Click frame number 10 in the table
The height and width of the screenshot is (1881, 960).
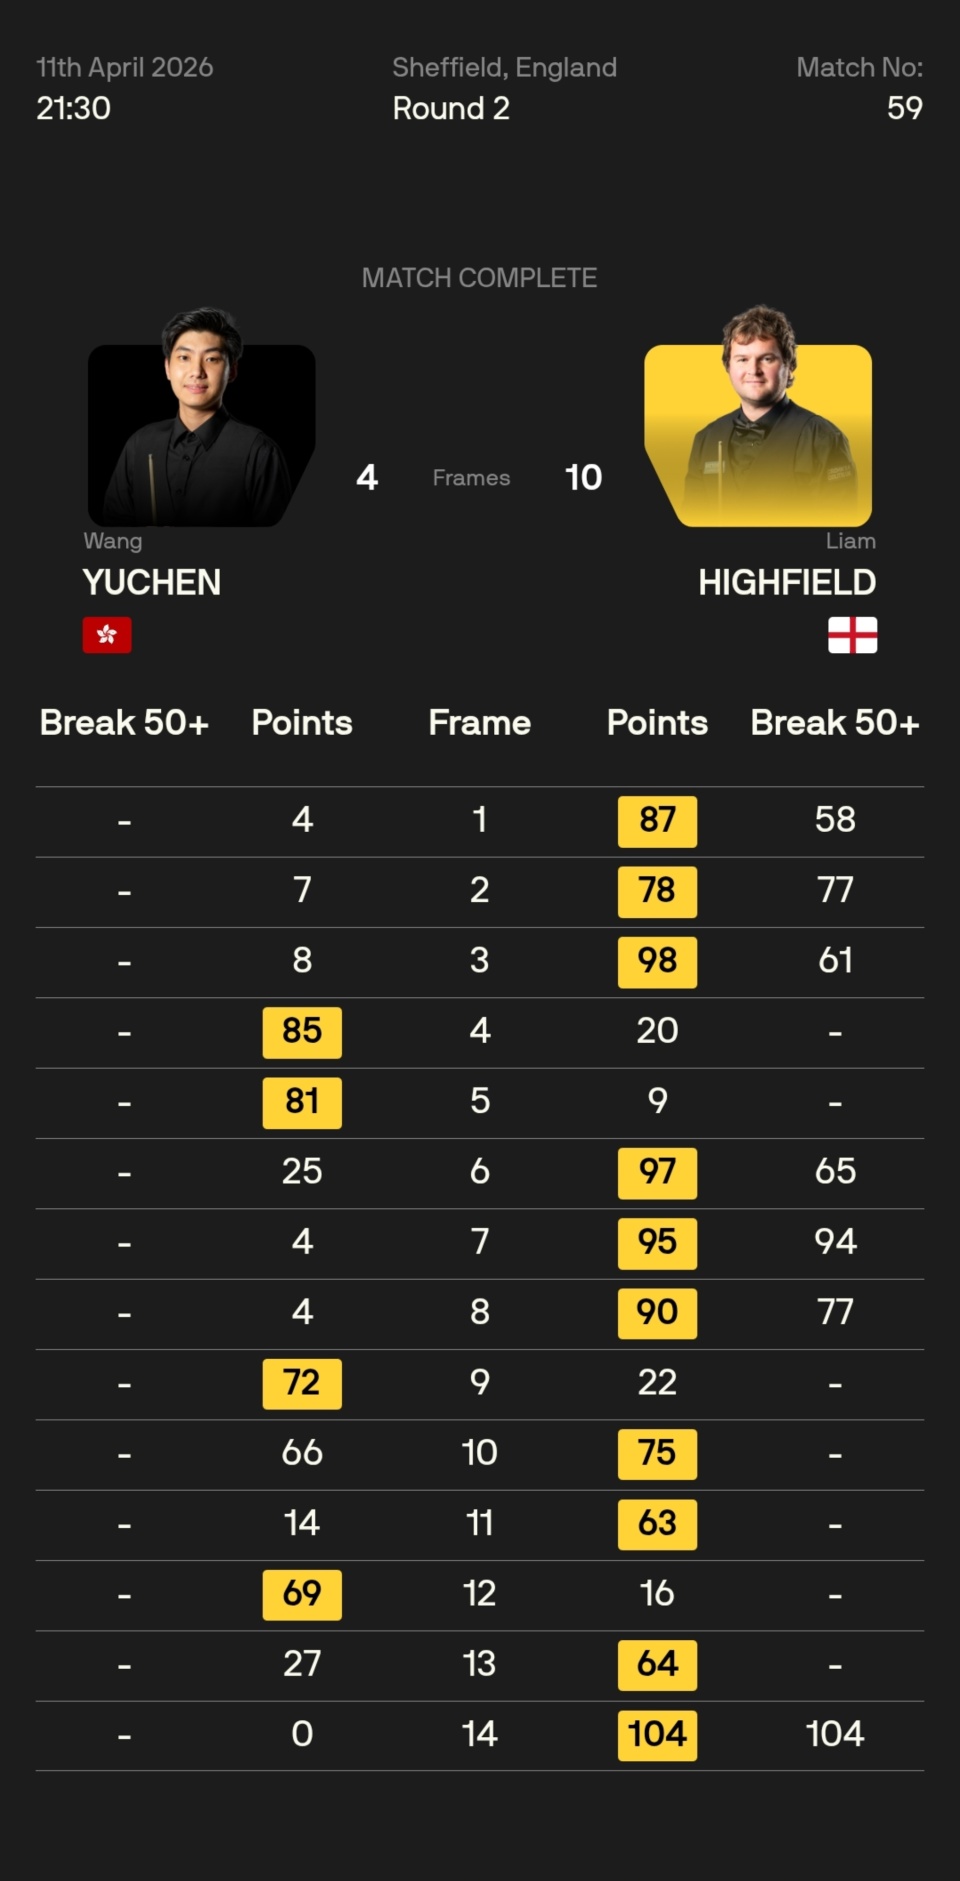point(479,1452)
